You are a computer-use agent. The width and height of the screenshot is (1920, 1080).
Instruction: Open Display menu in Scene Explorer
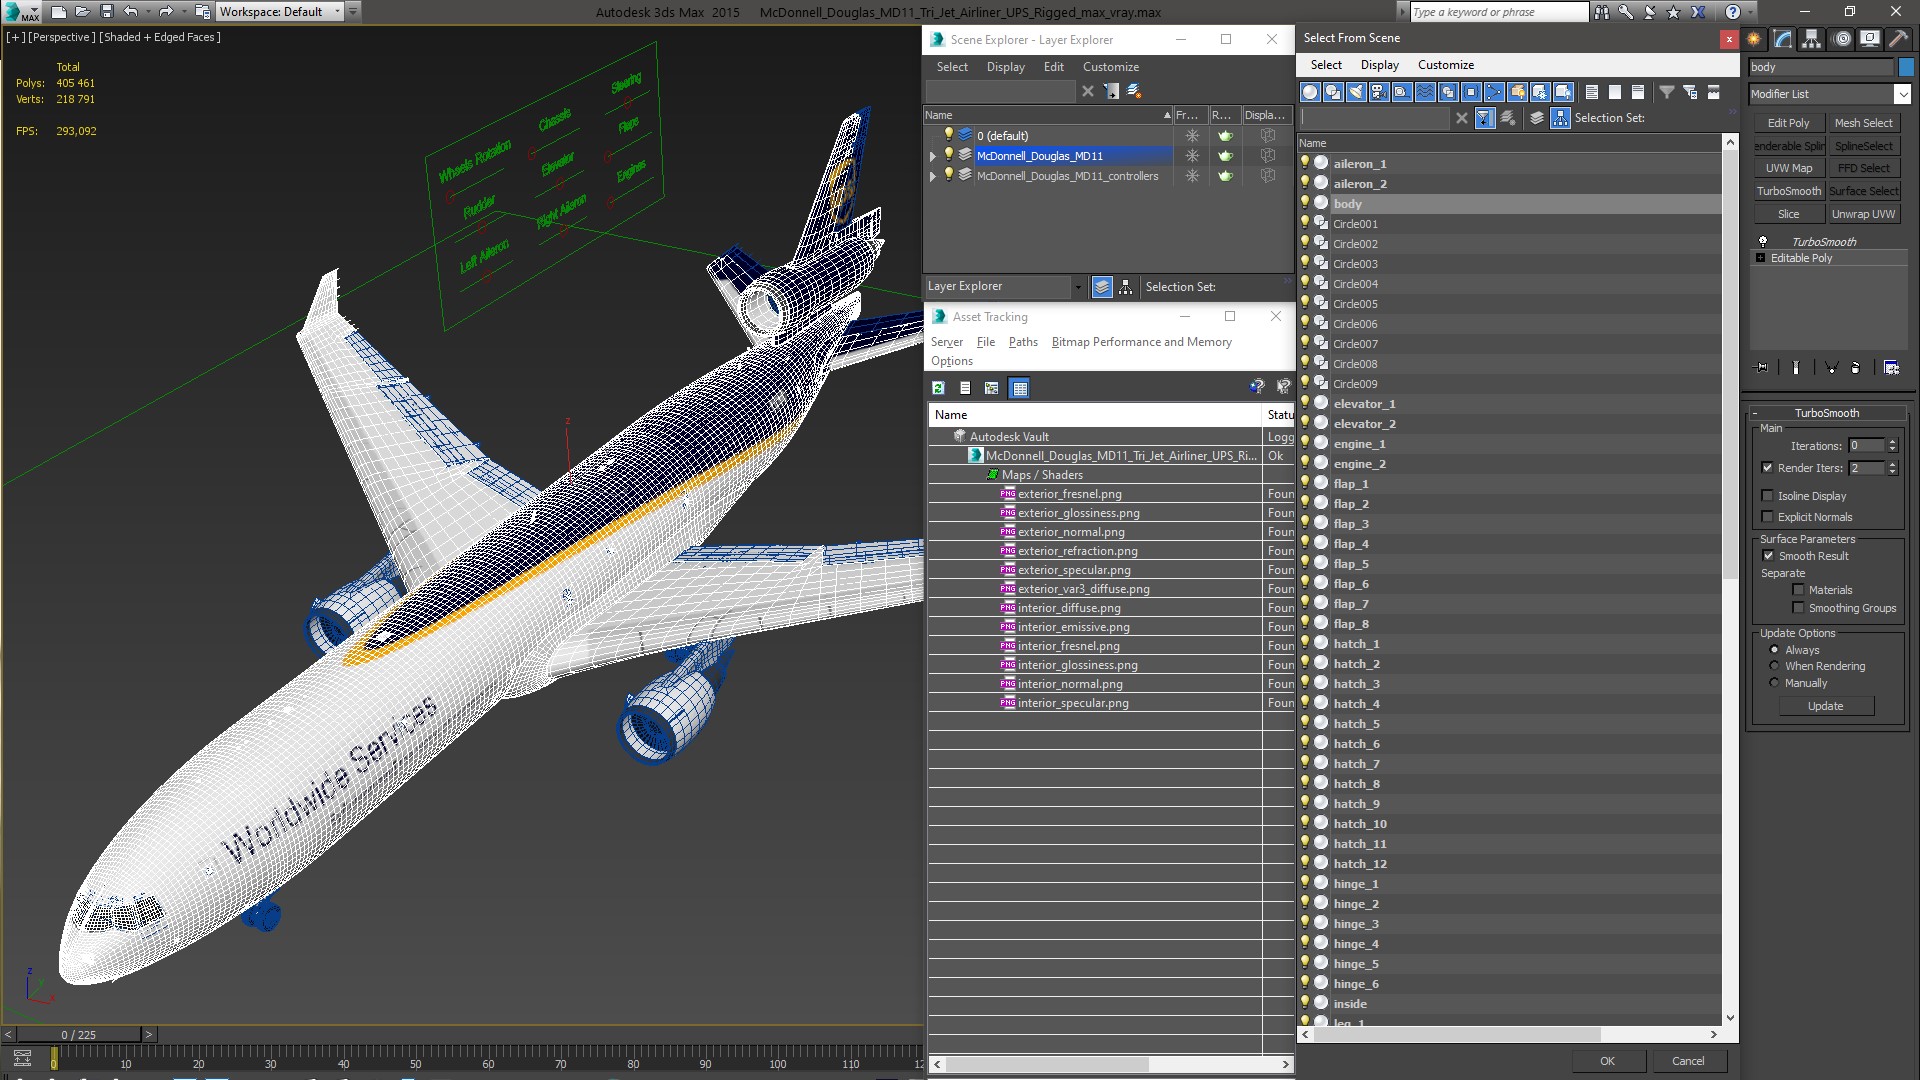pos(1005,67)
